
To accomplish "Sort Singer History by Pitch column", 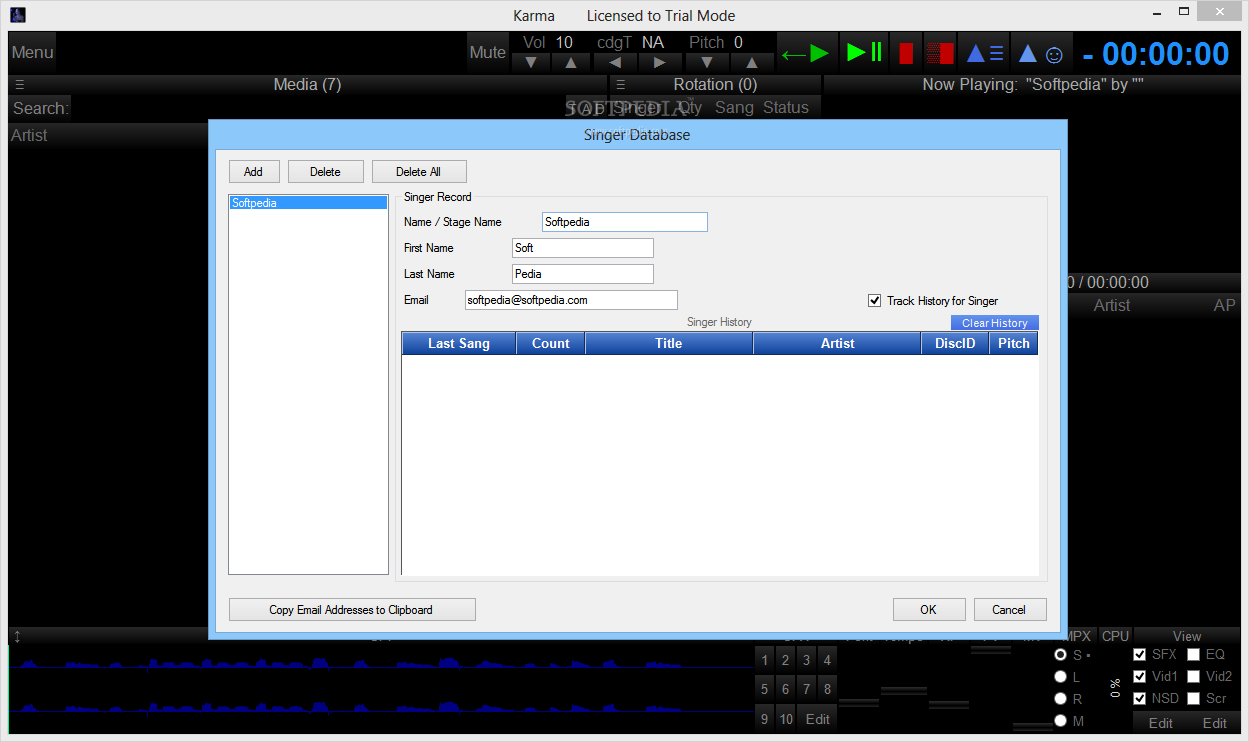I will point(1014,343).
